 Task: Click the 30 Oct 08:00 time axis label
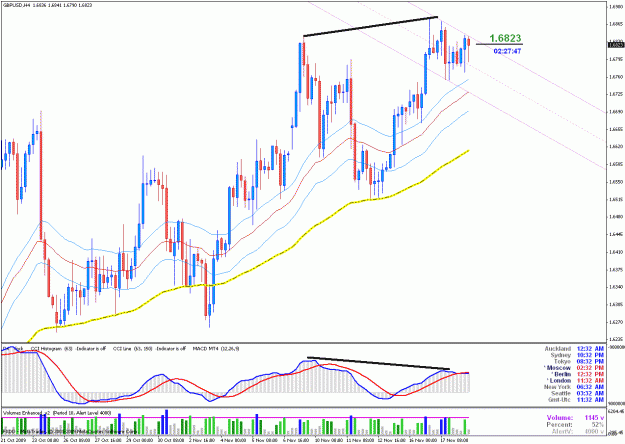click(x=170, y=440)
